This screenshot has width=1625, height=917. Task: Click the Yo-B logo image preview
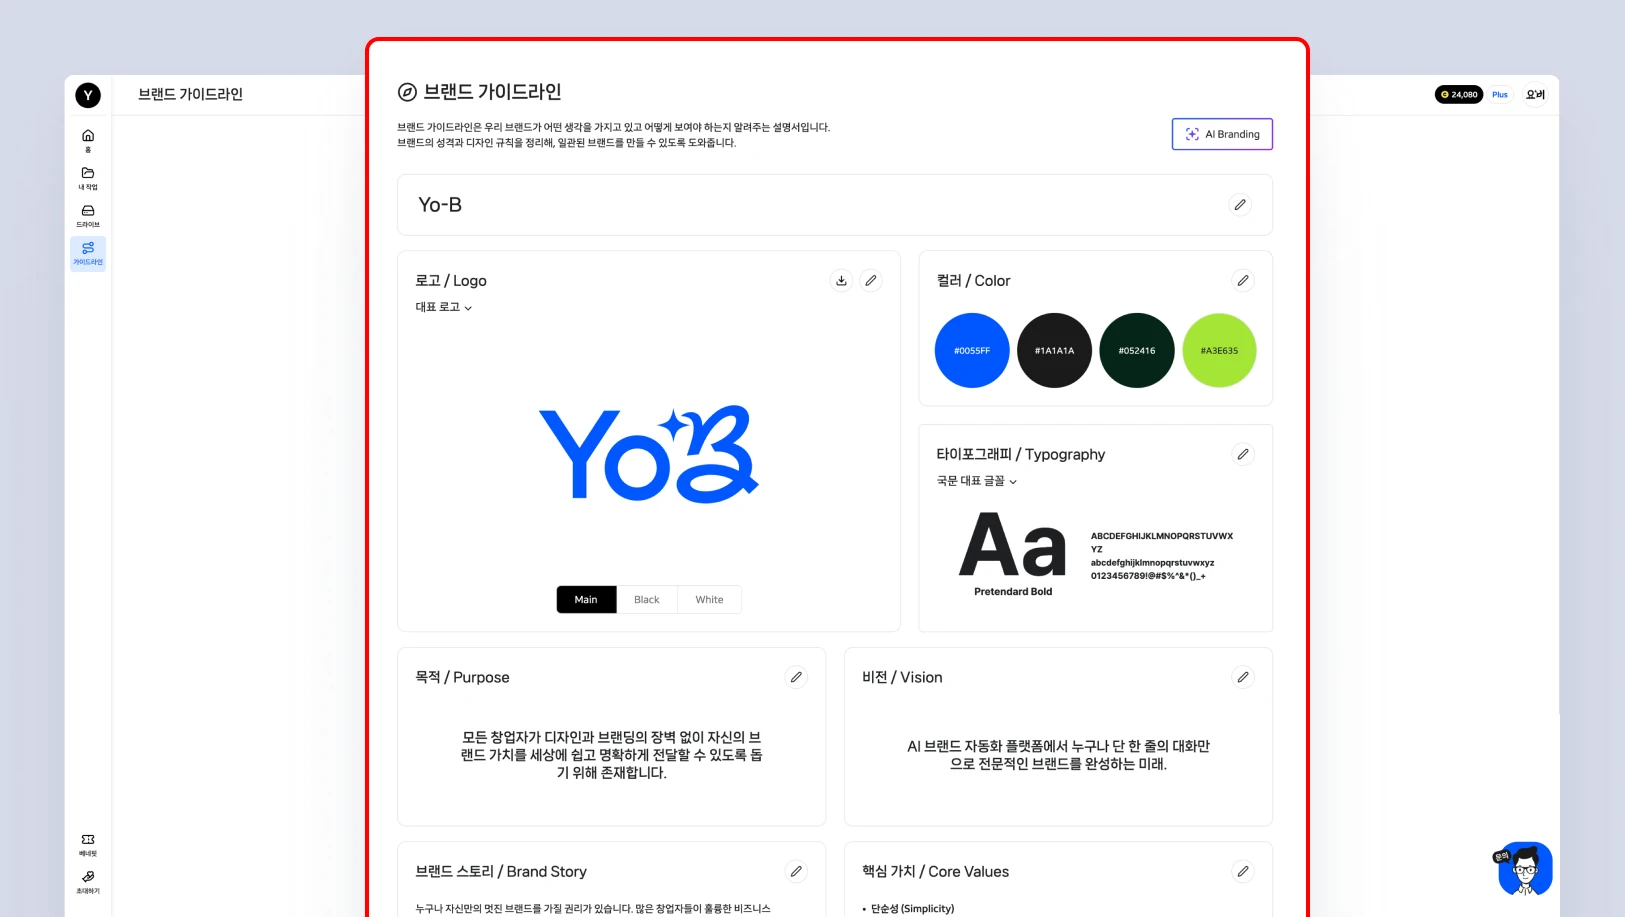(x=649, y=454)
